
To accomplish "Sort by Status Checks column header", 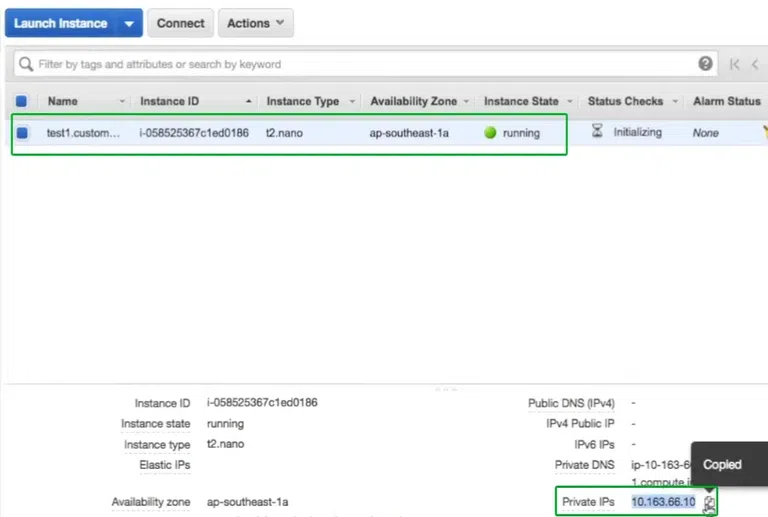I will click(625, 101).
